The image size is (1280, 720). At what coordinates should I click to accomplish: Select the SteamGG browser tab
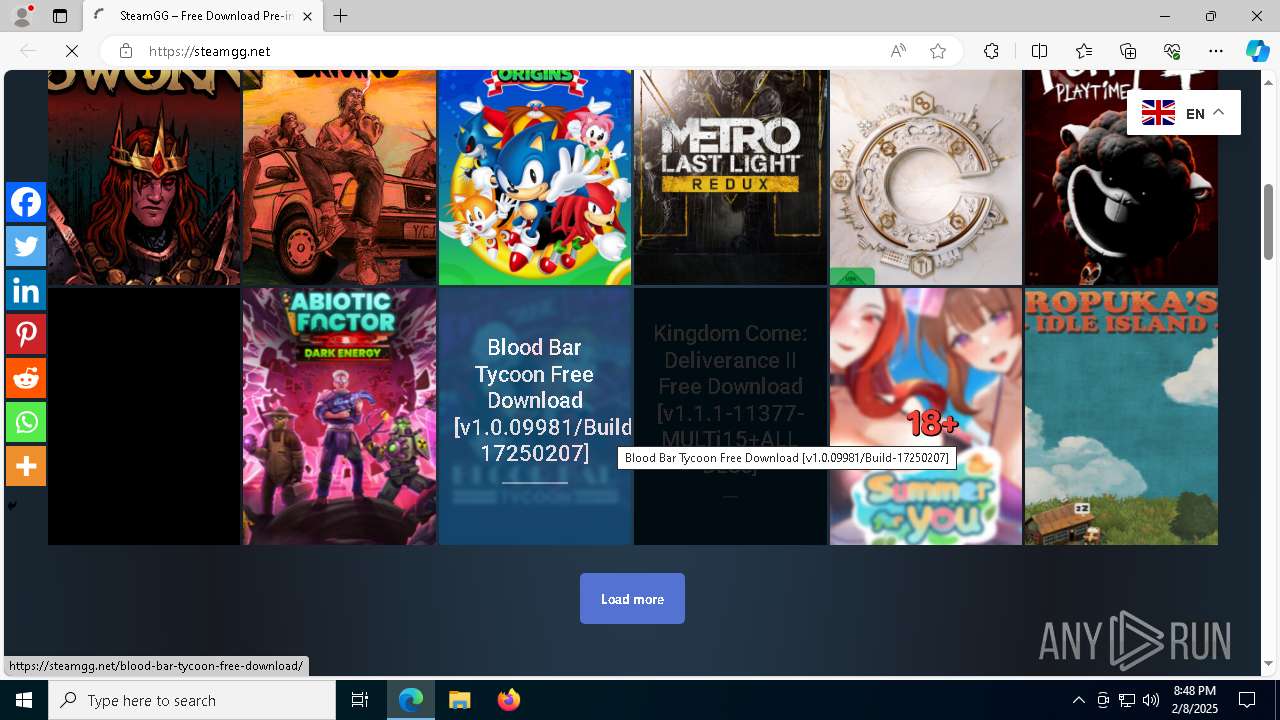(x=203, y=16)
